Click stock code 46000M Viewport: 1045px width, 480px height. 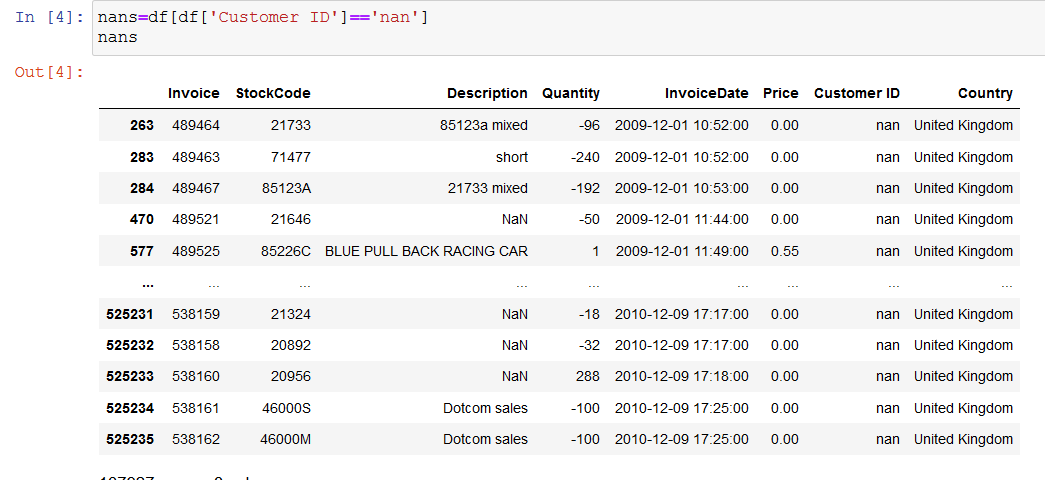coord(285,439)
